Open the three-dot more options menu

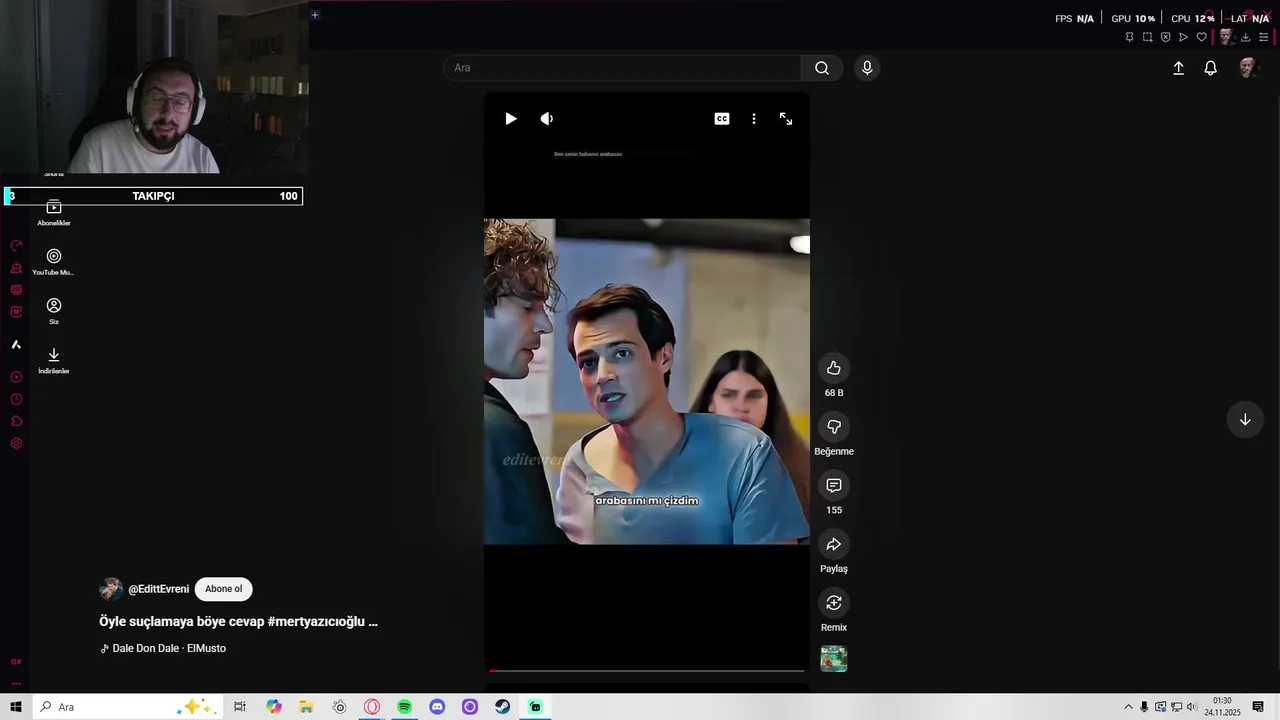click(754, 119)
